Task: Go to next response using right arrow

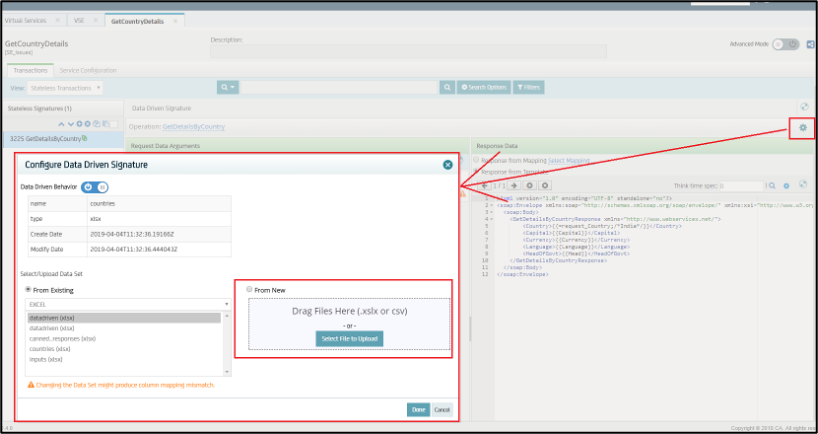Action: coord(514,186)
